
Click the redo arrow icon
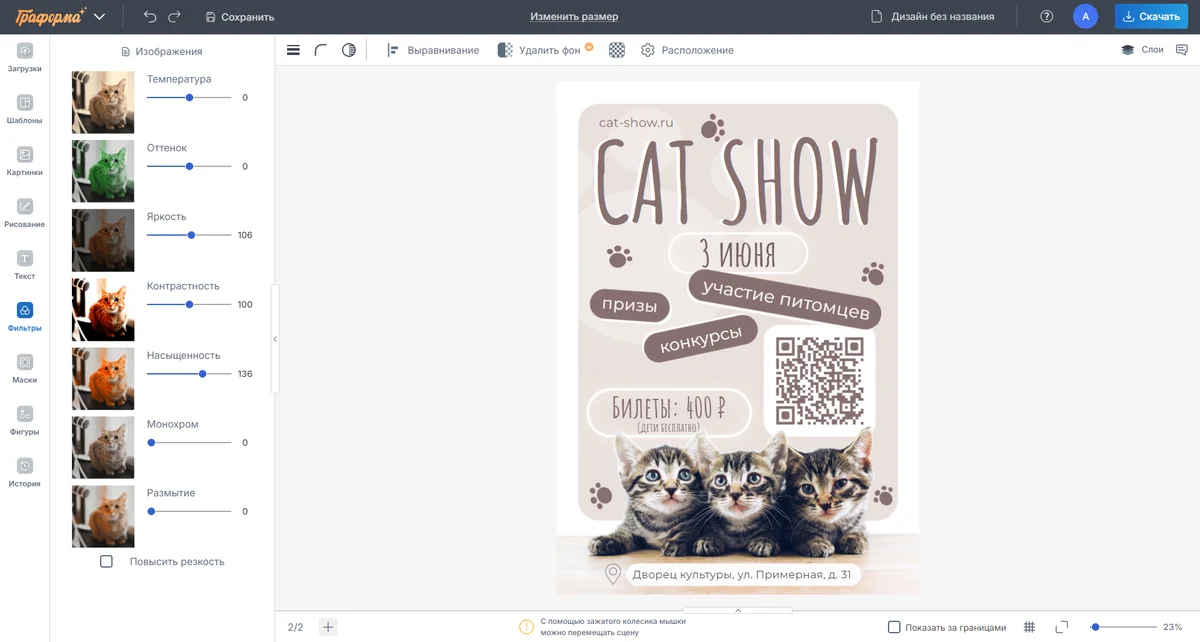(175, 17)
